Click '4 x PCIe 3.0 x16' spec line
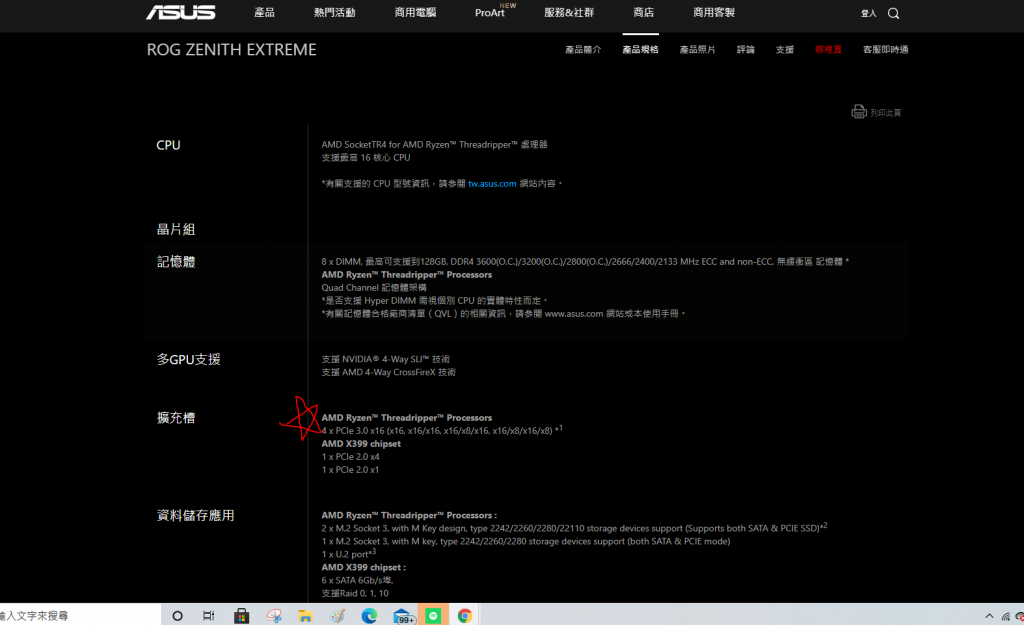The image size is (1024, 625). pos(441,430)
